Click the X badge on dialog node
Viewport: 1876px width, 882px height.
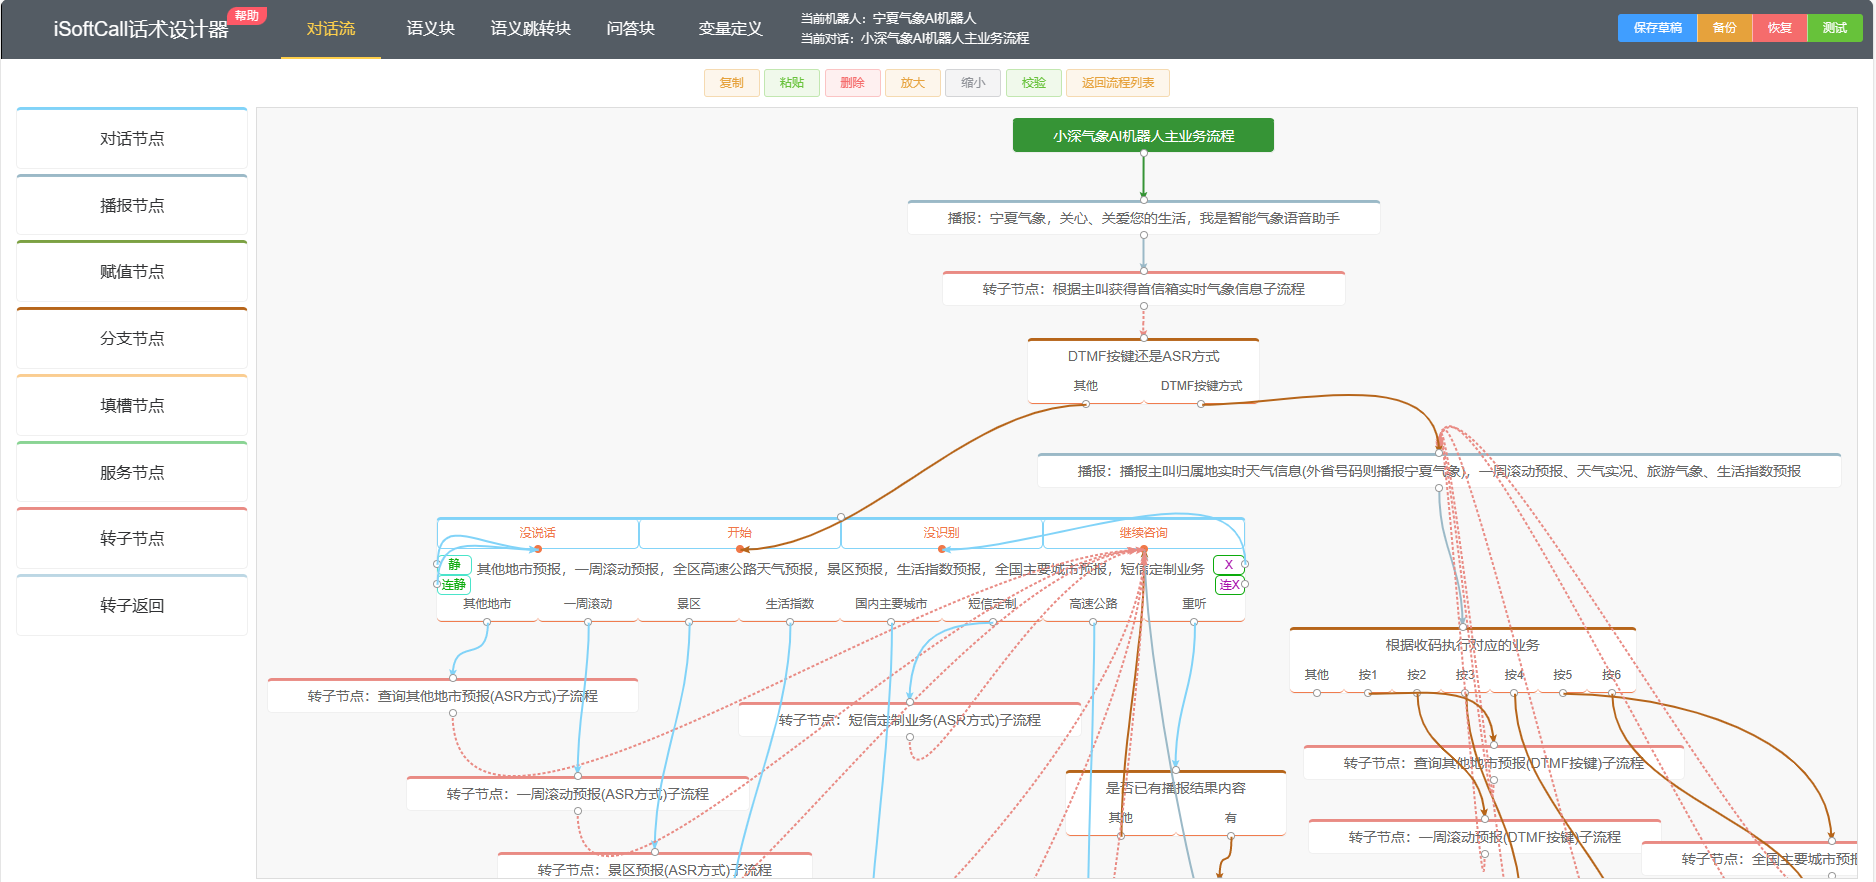pos(1229,565)
